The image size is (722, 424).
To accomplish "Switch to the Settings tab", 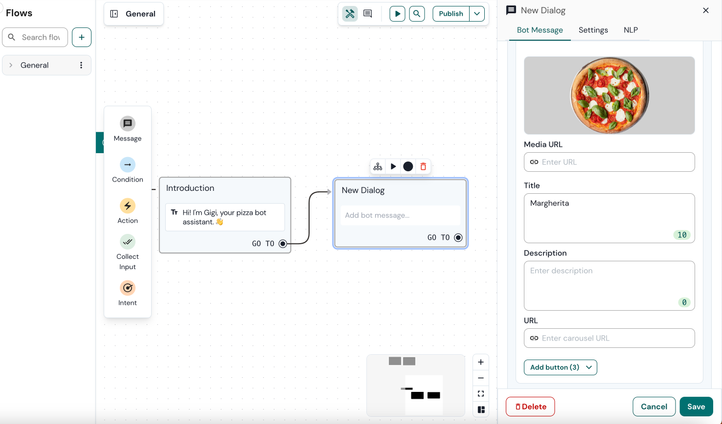I will [593, 30].
